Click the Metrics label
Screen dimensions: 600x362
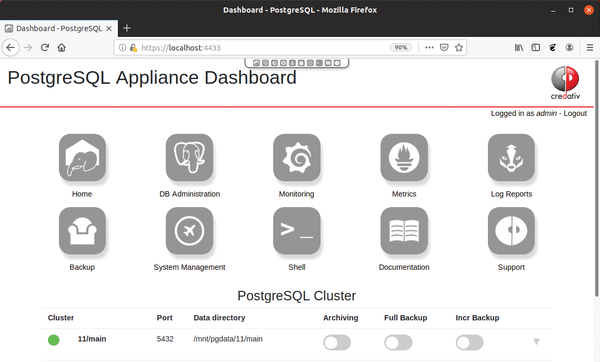pyautogui.click(x=404, y=194)
